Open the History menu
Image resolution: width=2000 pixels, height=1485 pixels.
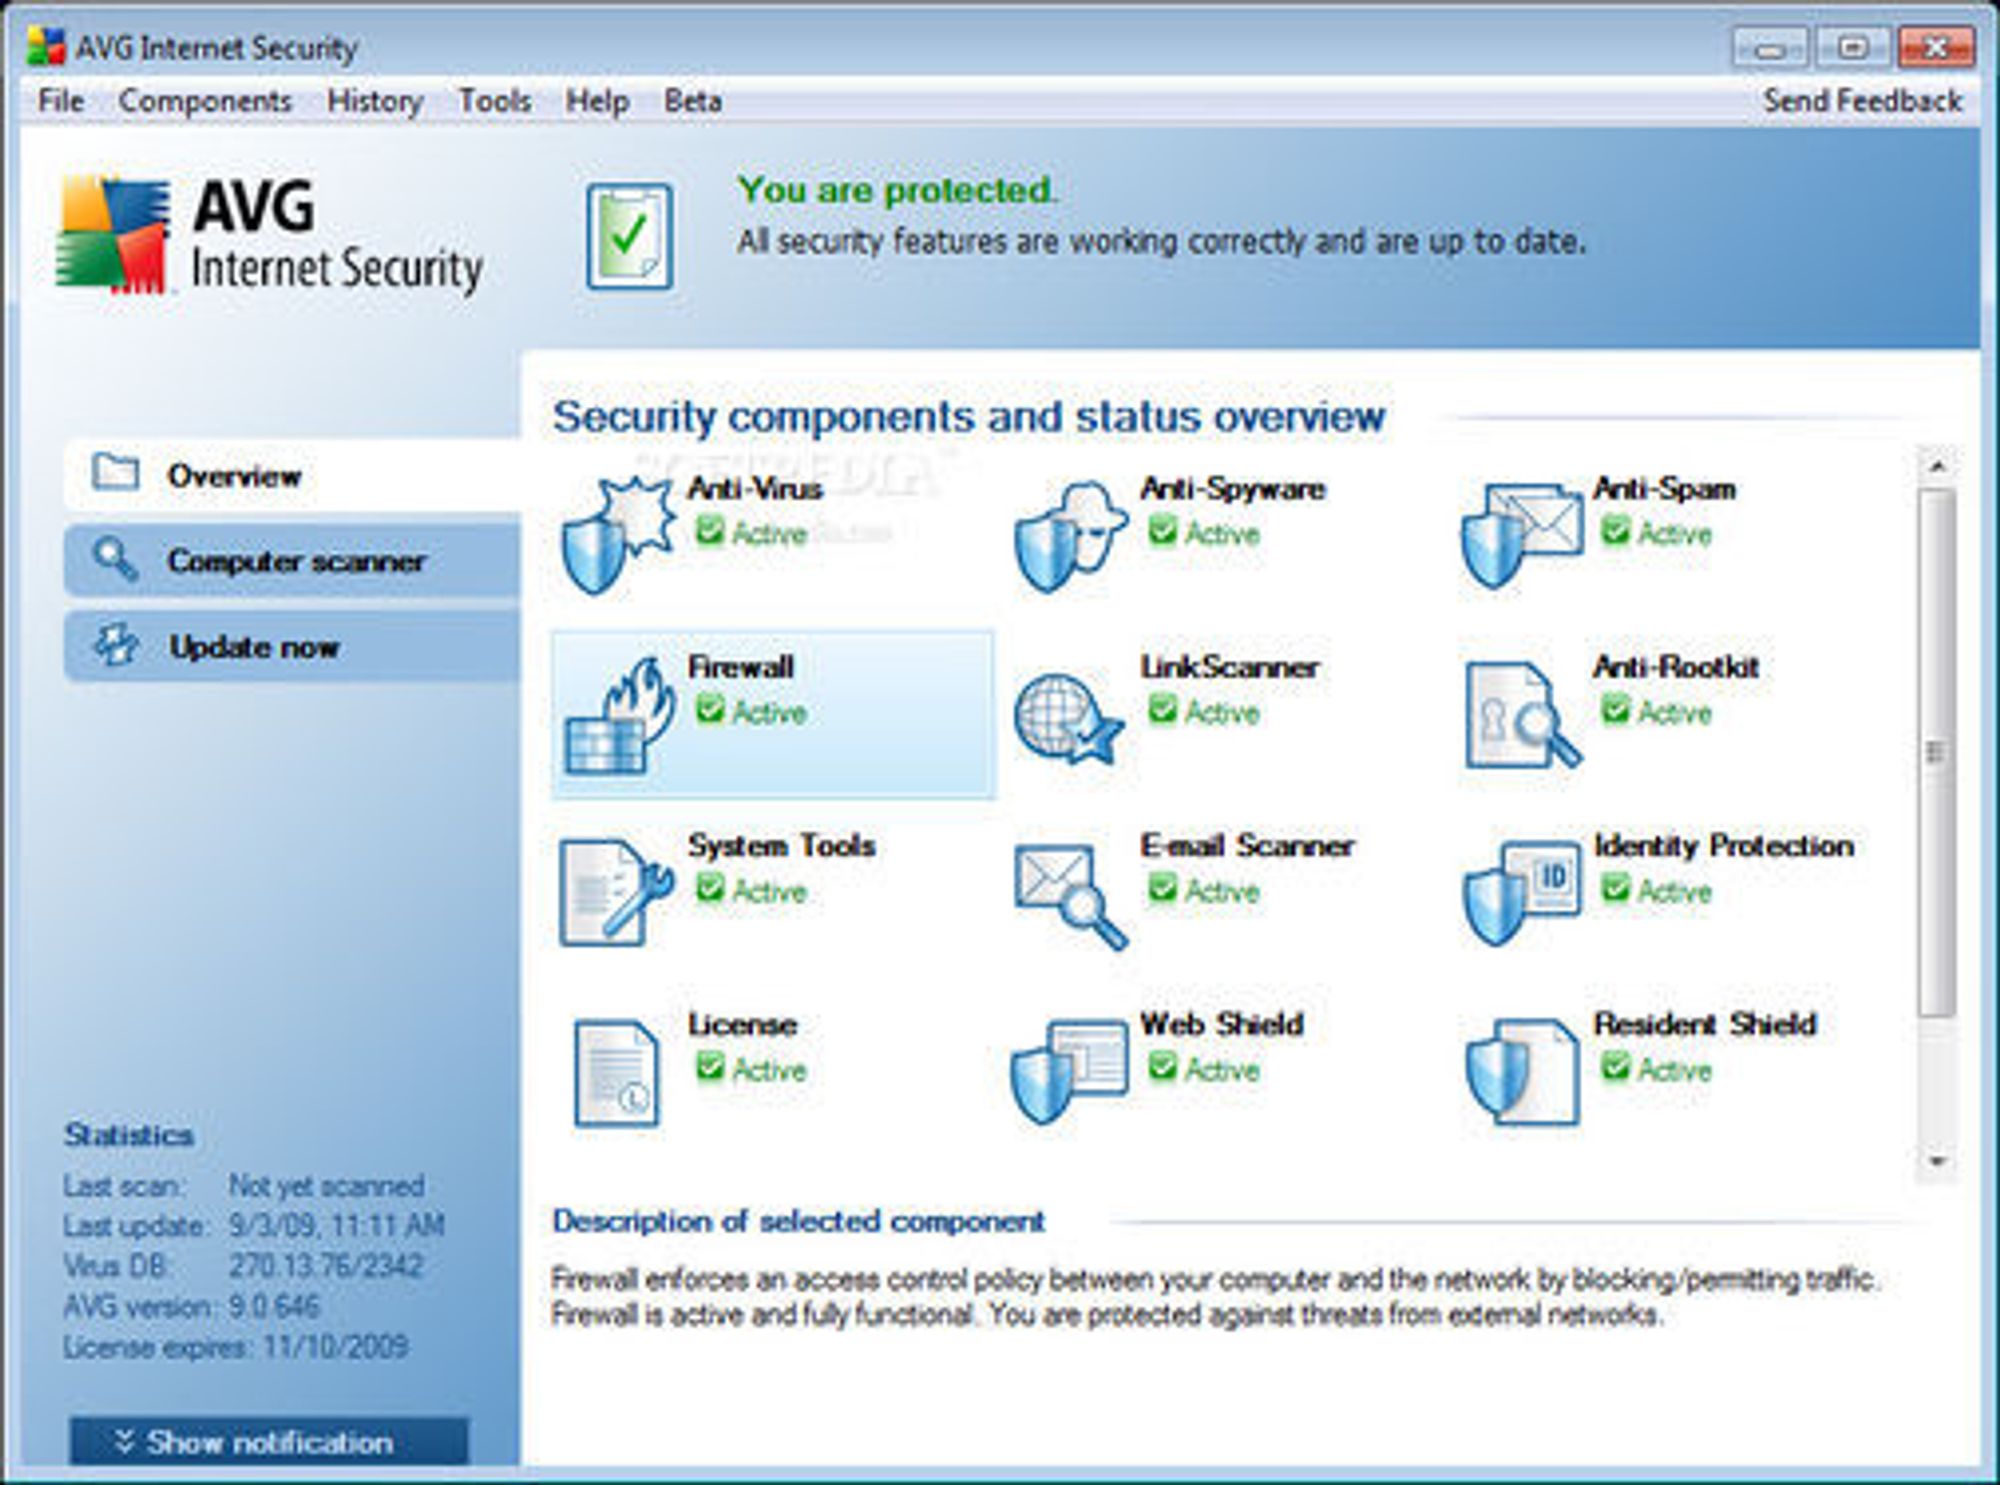(x=375, y=101)
